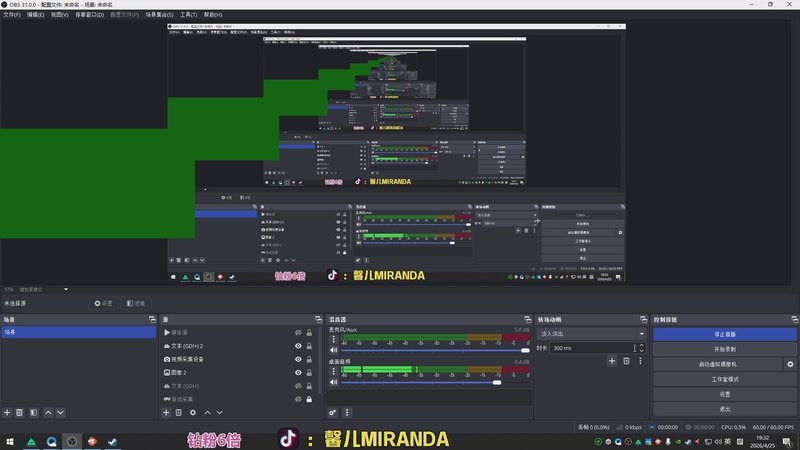Open the mixer panel's three-dot menu
800x450 pixels.
347,412
